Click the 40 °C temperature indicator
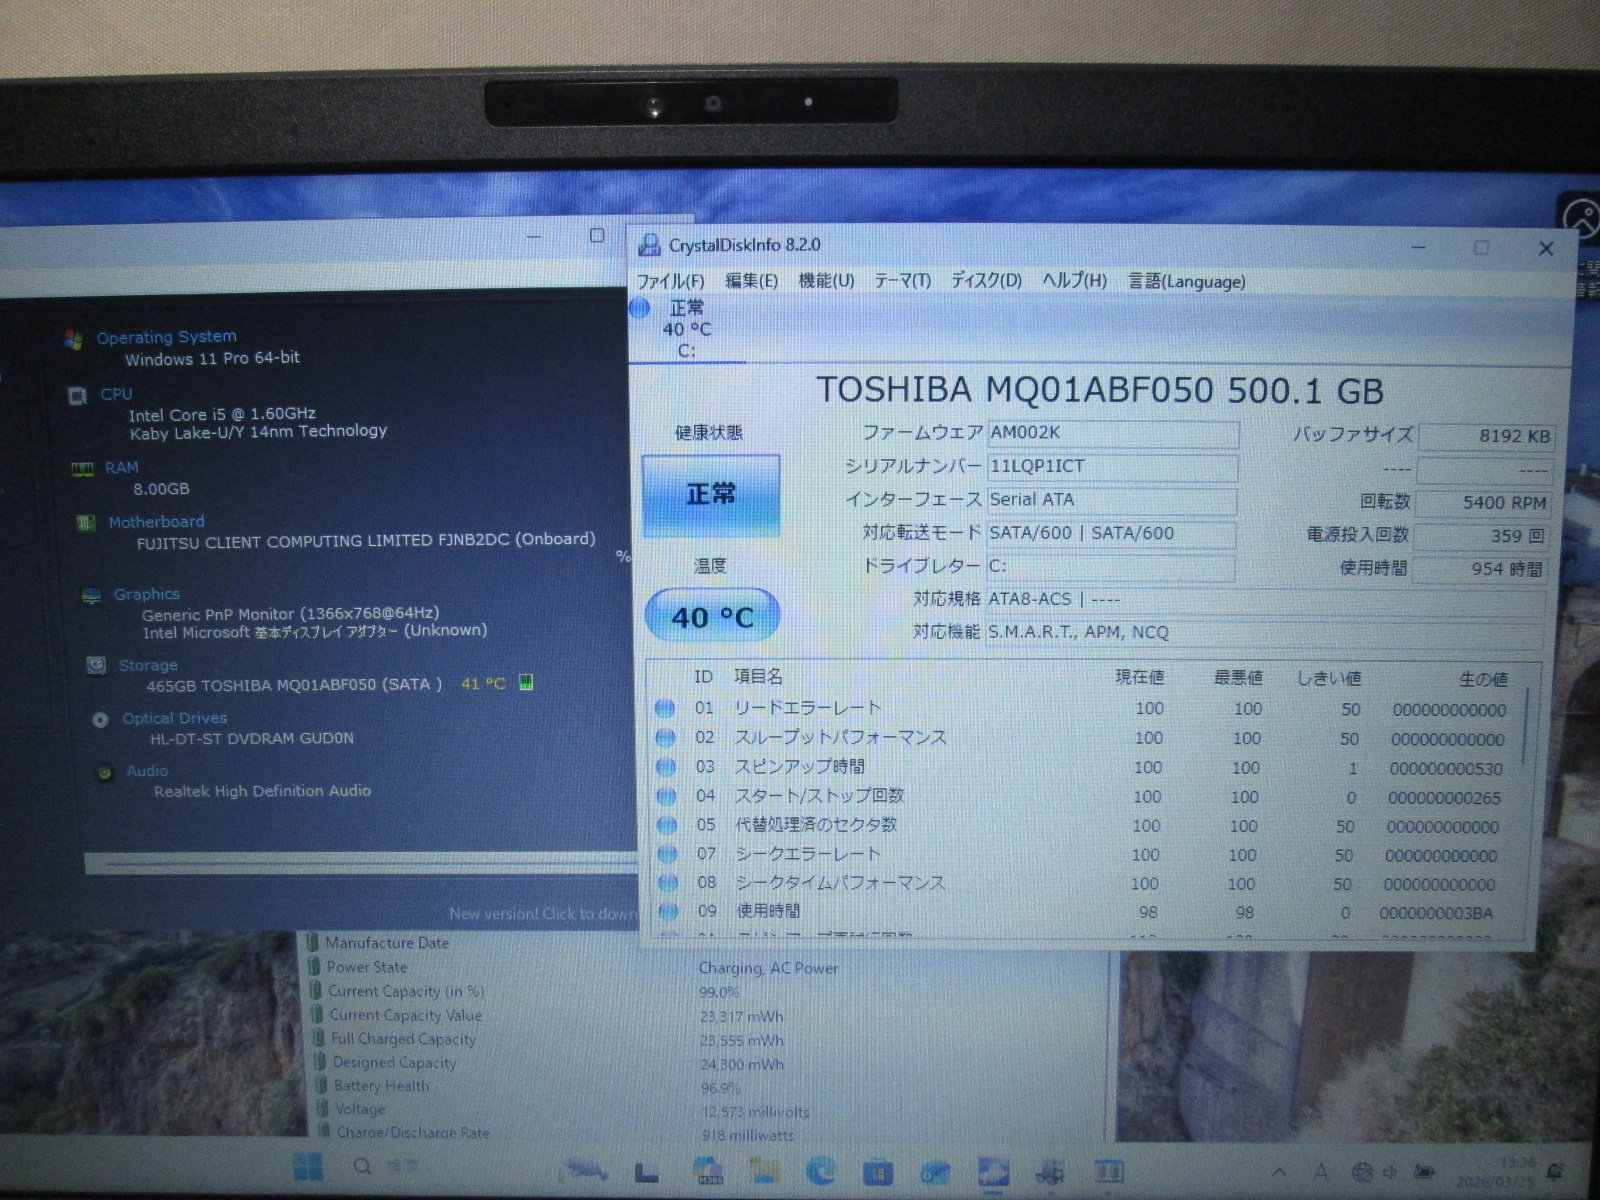 coord(712,616)
